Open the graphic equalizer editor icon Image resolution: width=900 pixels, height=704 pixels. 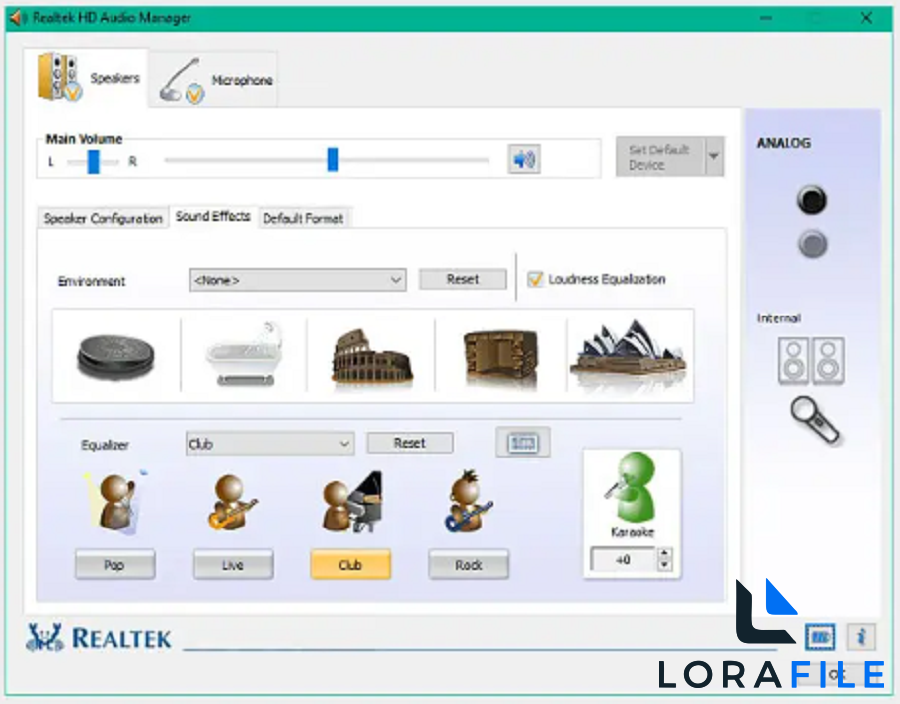click(x=522, y=442)
